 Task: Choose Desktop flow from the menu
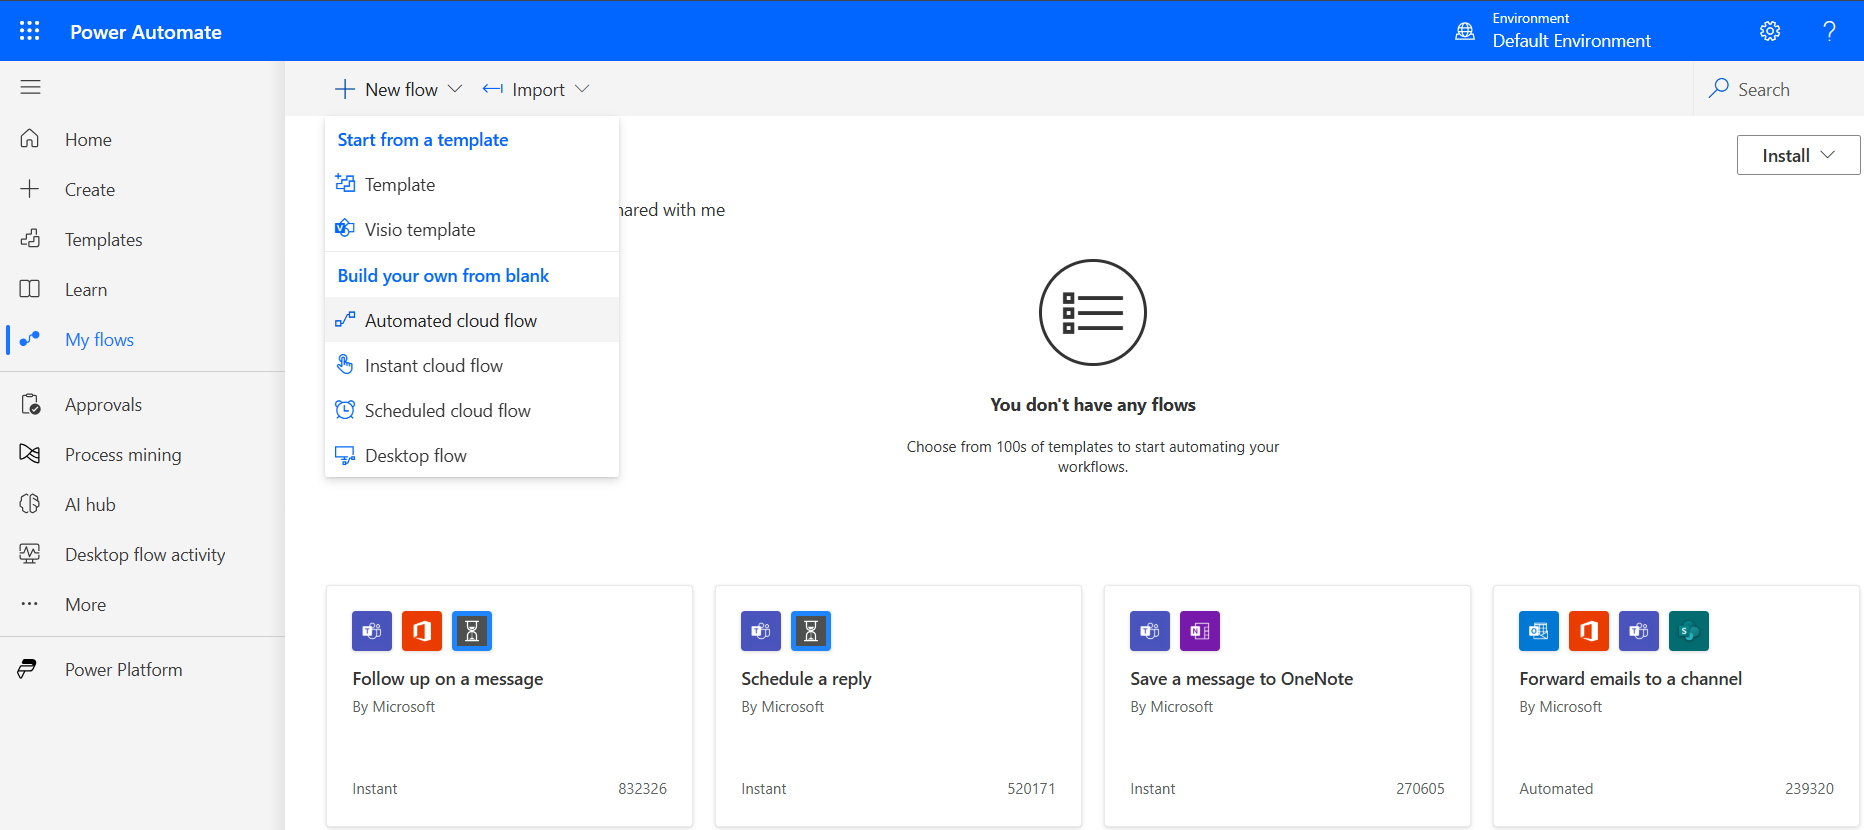pyautogui.click(x=472, y=455)
